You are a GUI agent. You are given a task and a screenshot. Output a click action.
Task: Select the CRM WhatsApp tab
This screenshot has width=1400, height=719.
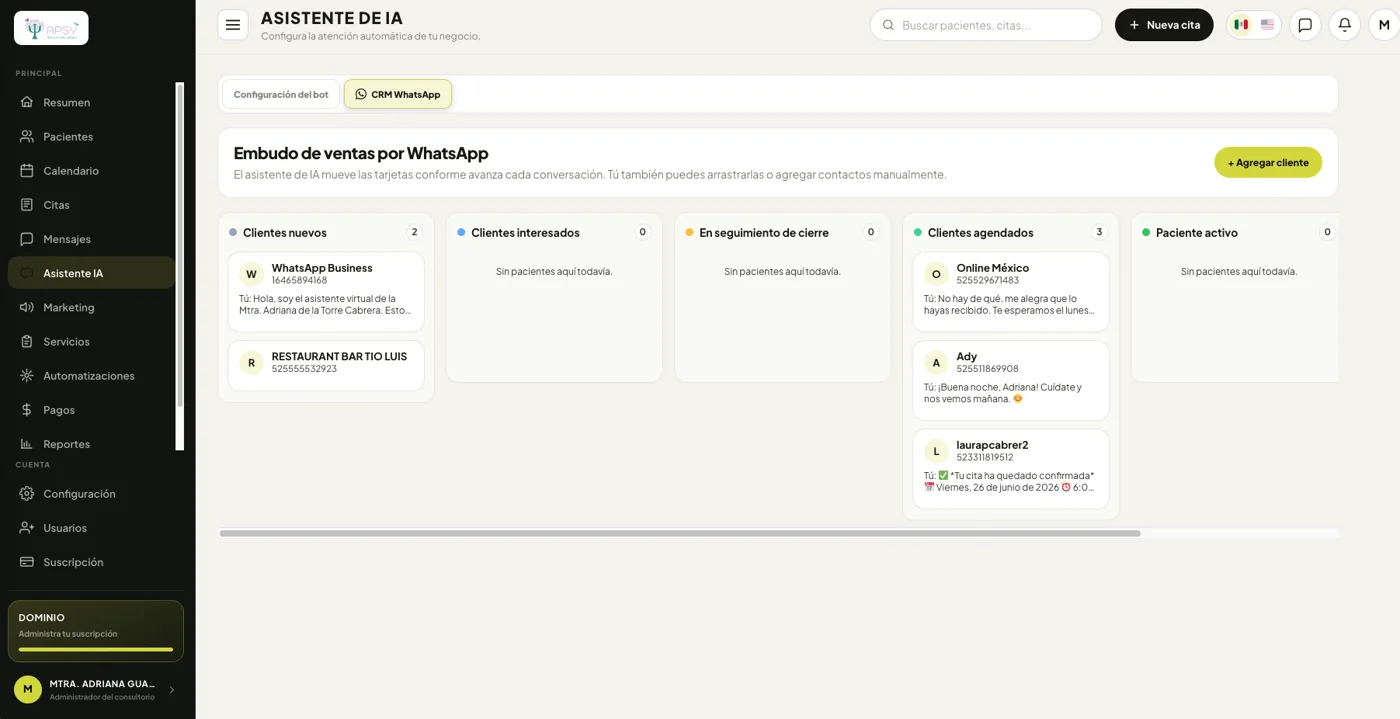tap(398, 94)
